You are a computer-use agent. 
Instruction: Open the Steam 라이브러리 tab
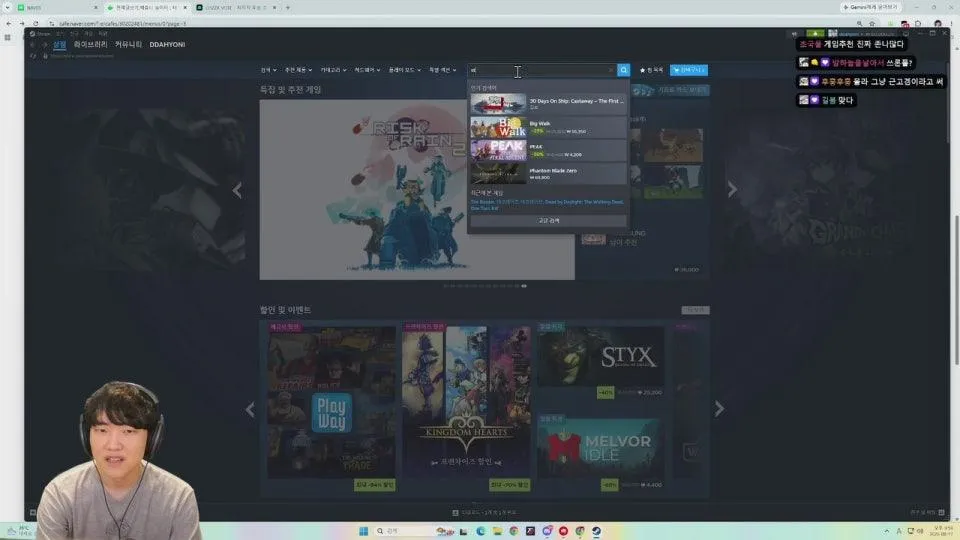click(90, 45)
